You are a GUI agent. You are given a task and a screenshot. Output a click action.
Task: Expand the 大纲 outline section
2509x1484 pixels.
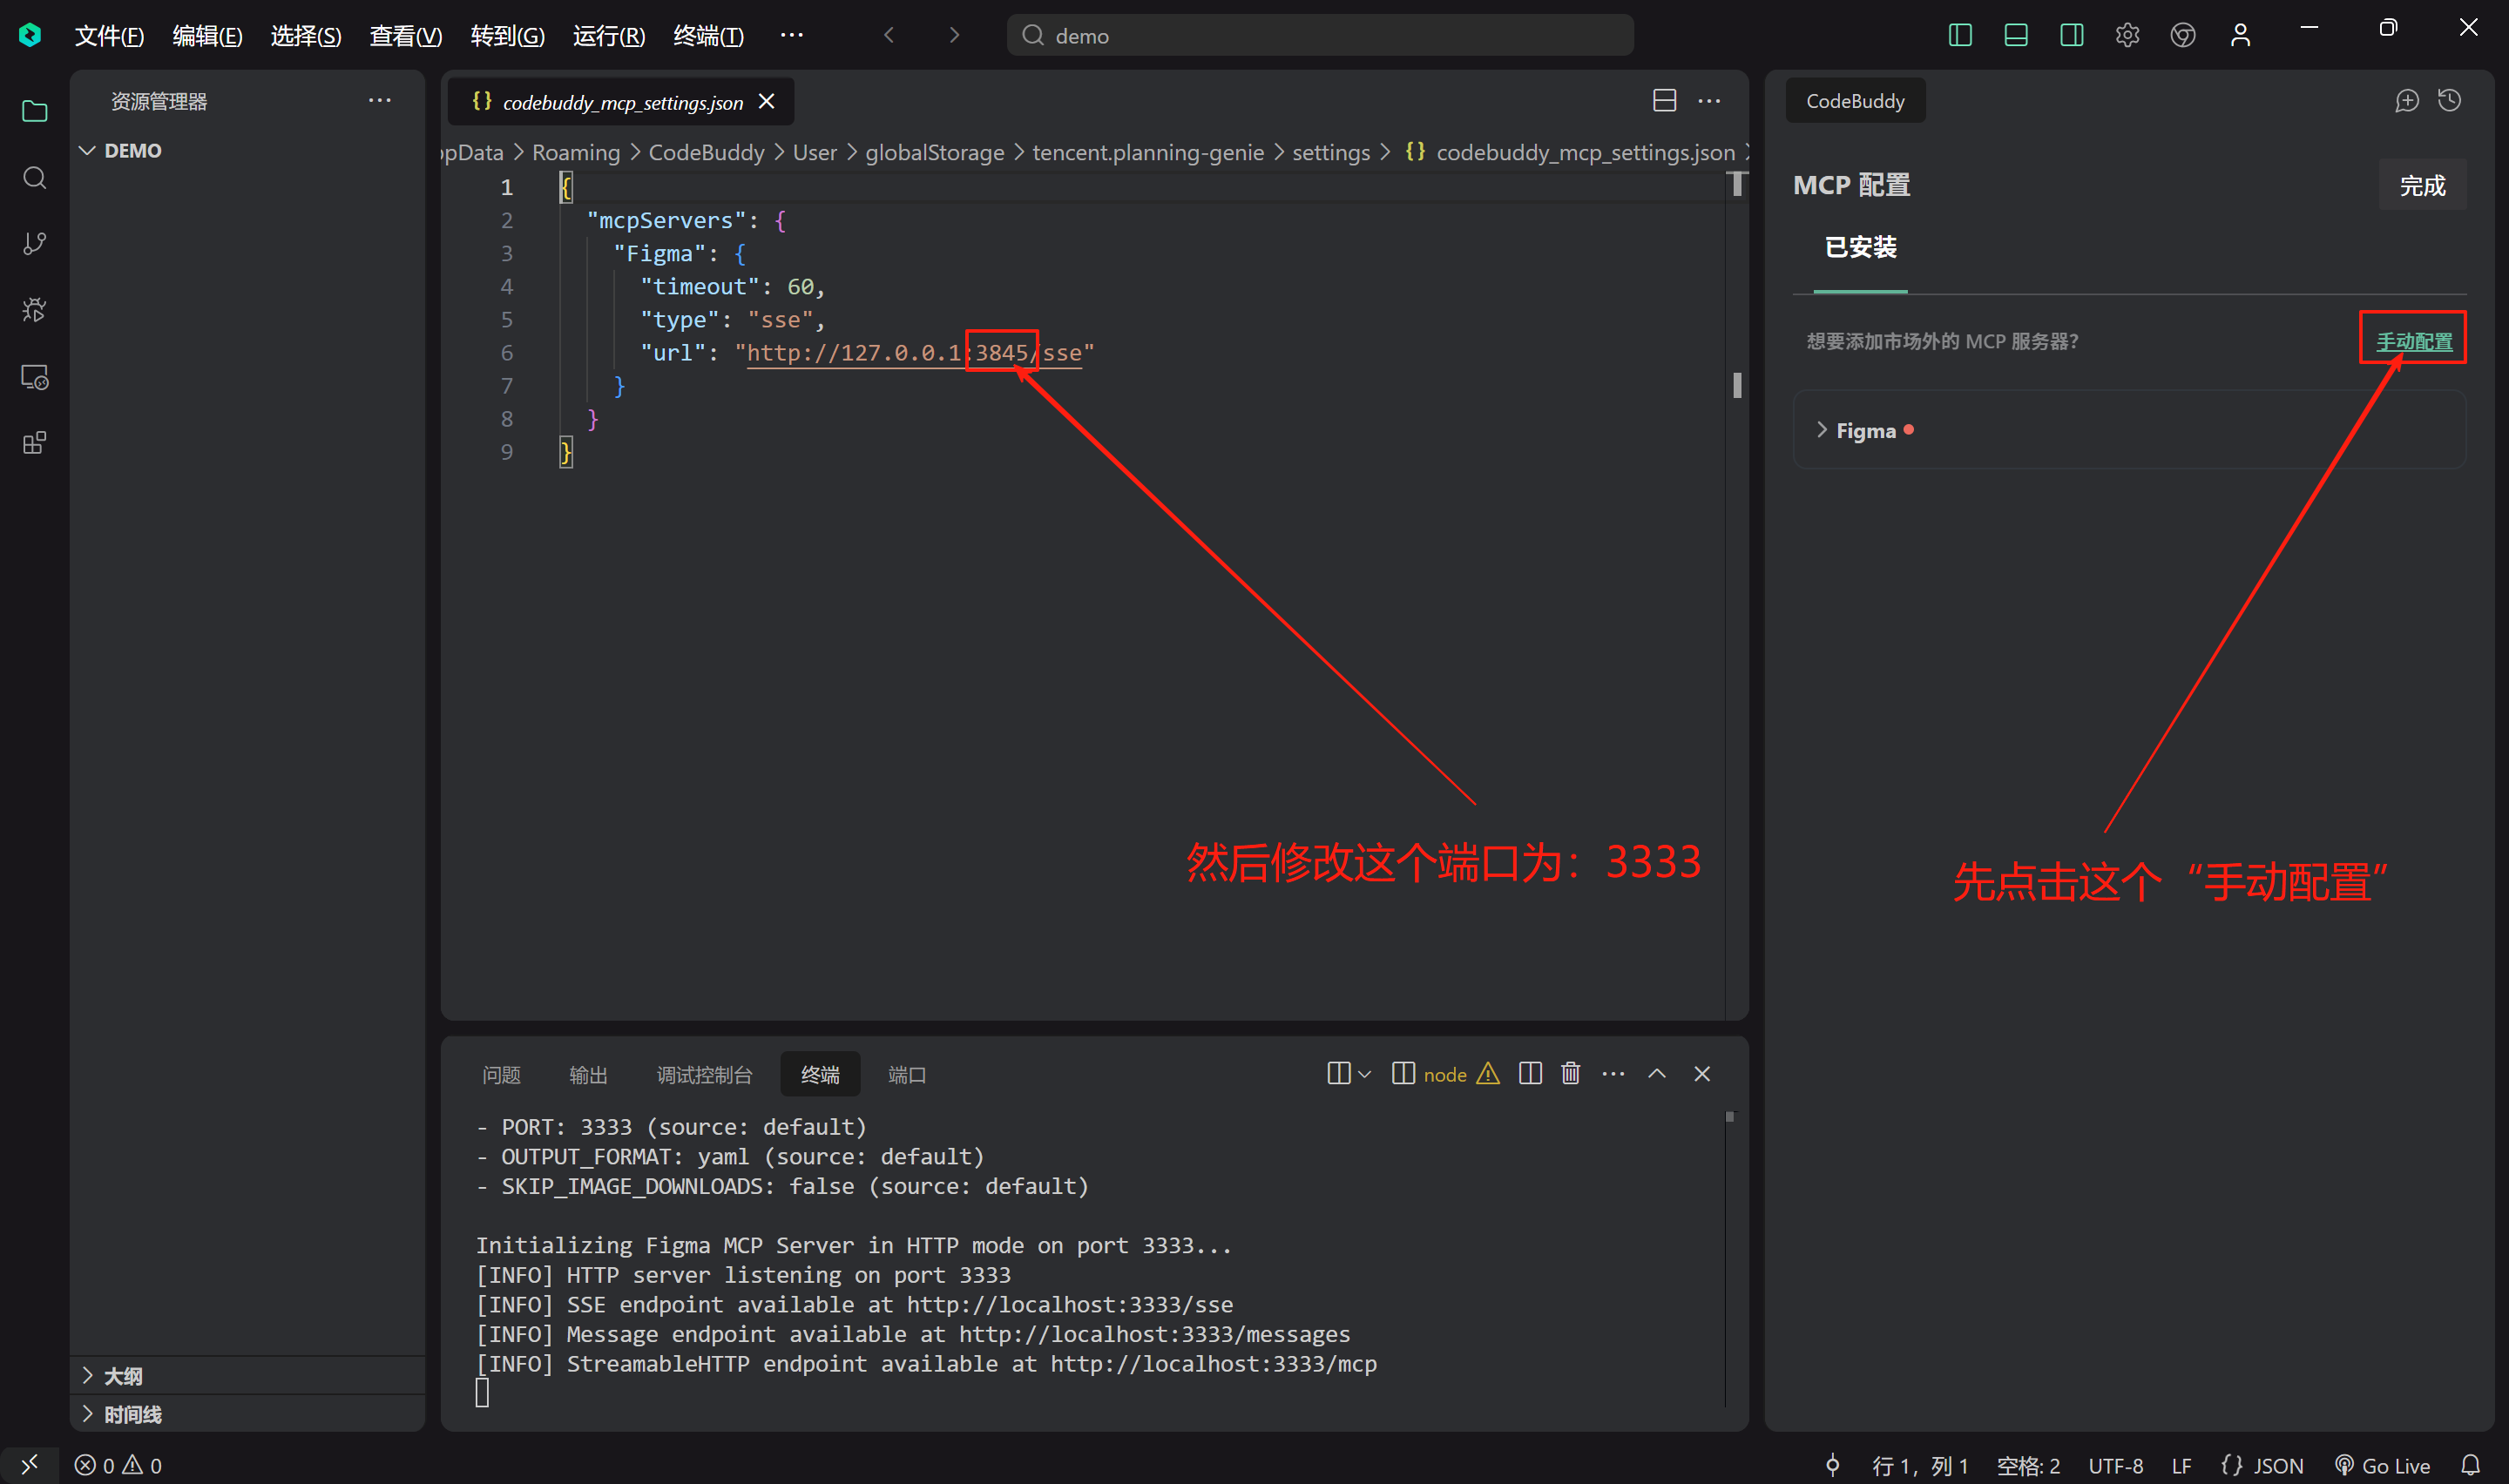88,1375
